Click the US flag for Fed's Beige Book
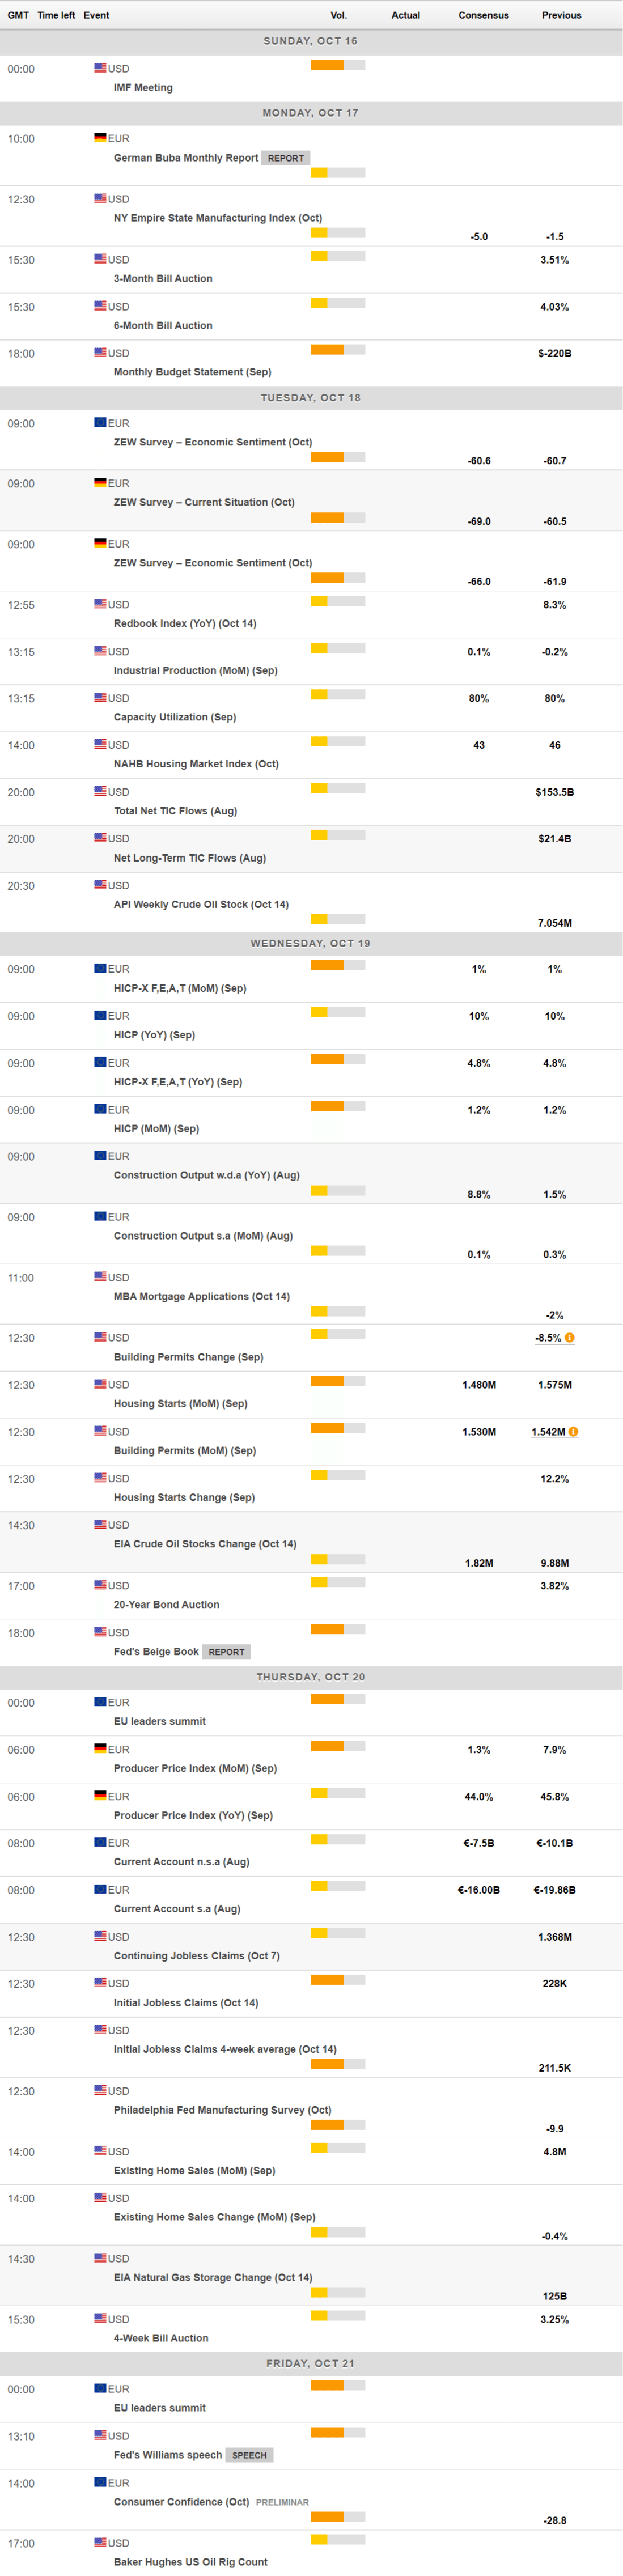The width and height of the screenshot is (623, 2576). click(100, 1632)
